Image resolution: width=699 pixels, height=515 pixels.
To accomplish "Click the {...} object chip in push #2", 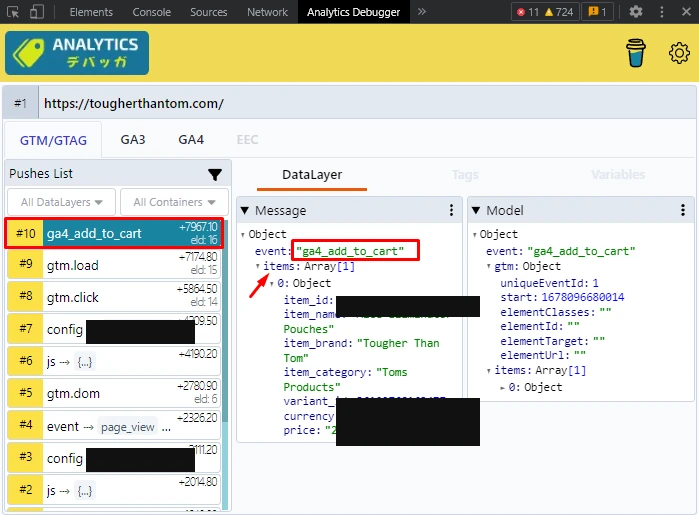I will 85,491.
